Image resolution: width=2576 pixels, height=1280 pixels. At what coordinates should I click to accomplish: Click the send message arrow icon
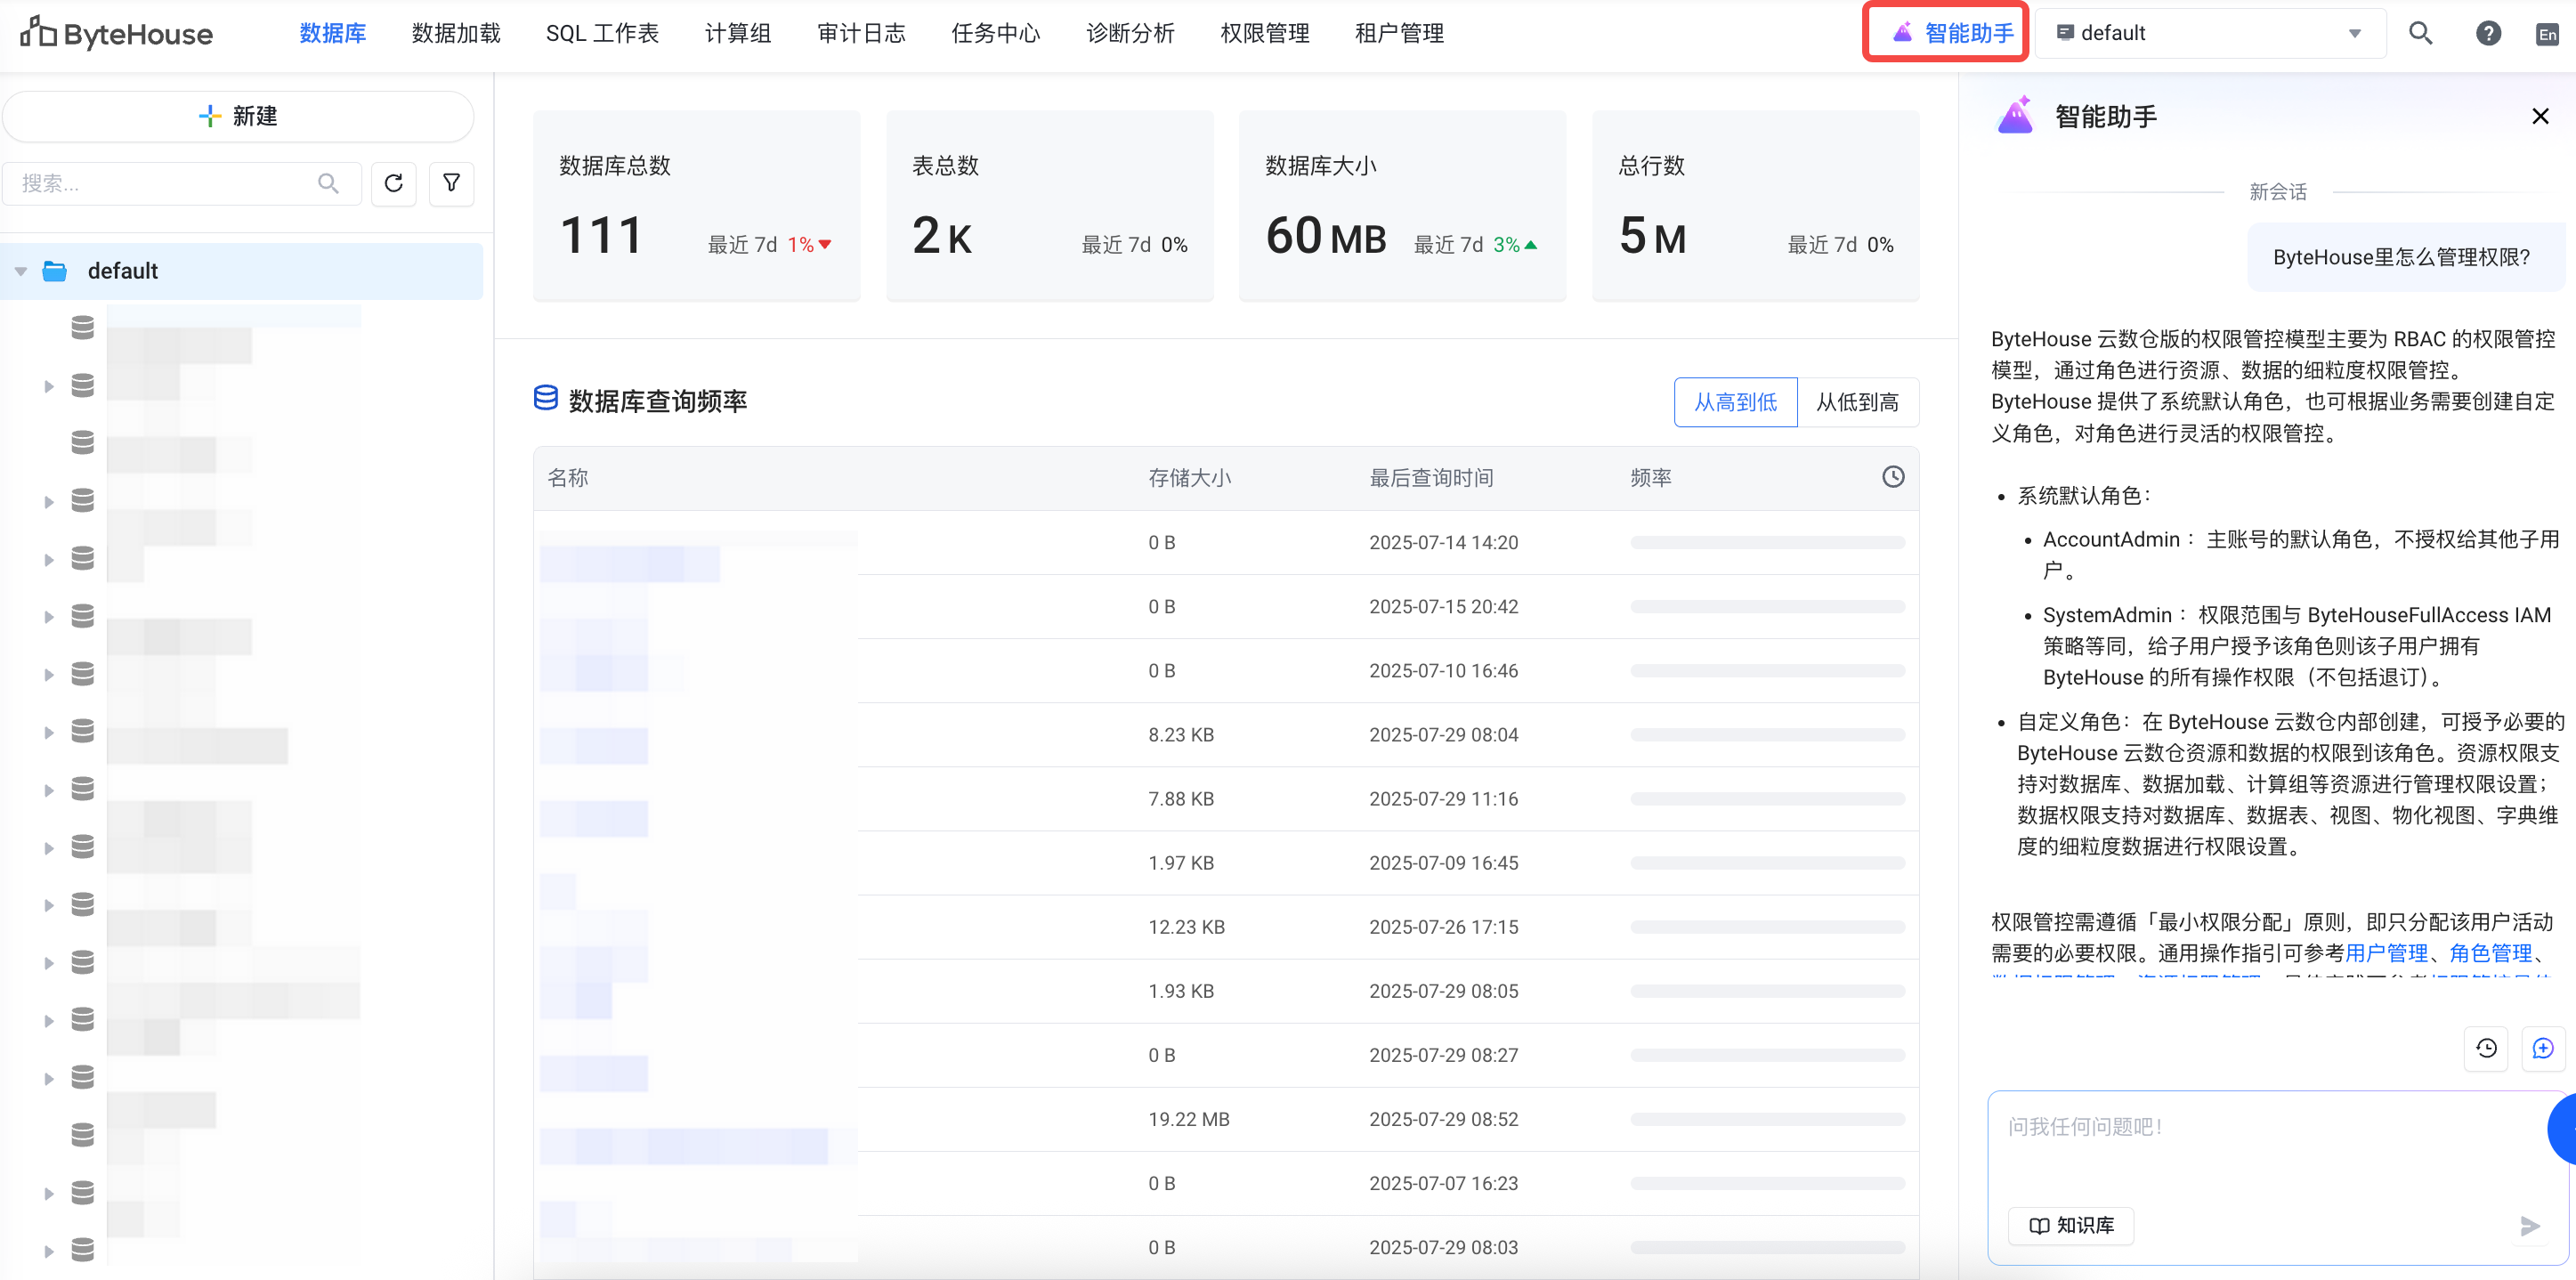tap(2529, 1225)
